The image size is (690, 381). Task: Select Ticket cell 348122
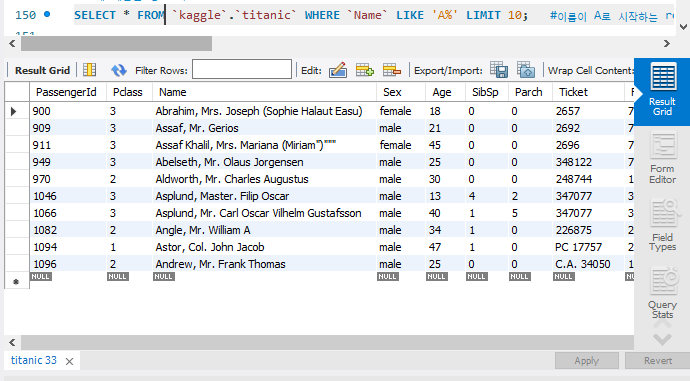click(x=588, y=162)
